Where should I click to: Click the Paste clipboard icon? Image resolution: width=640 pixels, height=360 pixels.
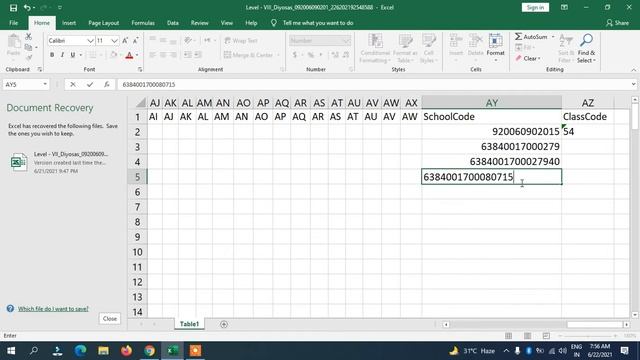click(x=13, y=41)
